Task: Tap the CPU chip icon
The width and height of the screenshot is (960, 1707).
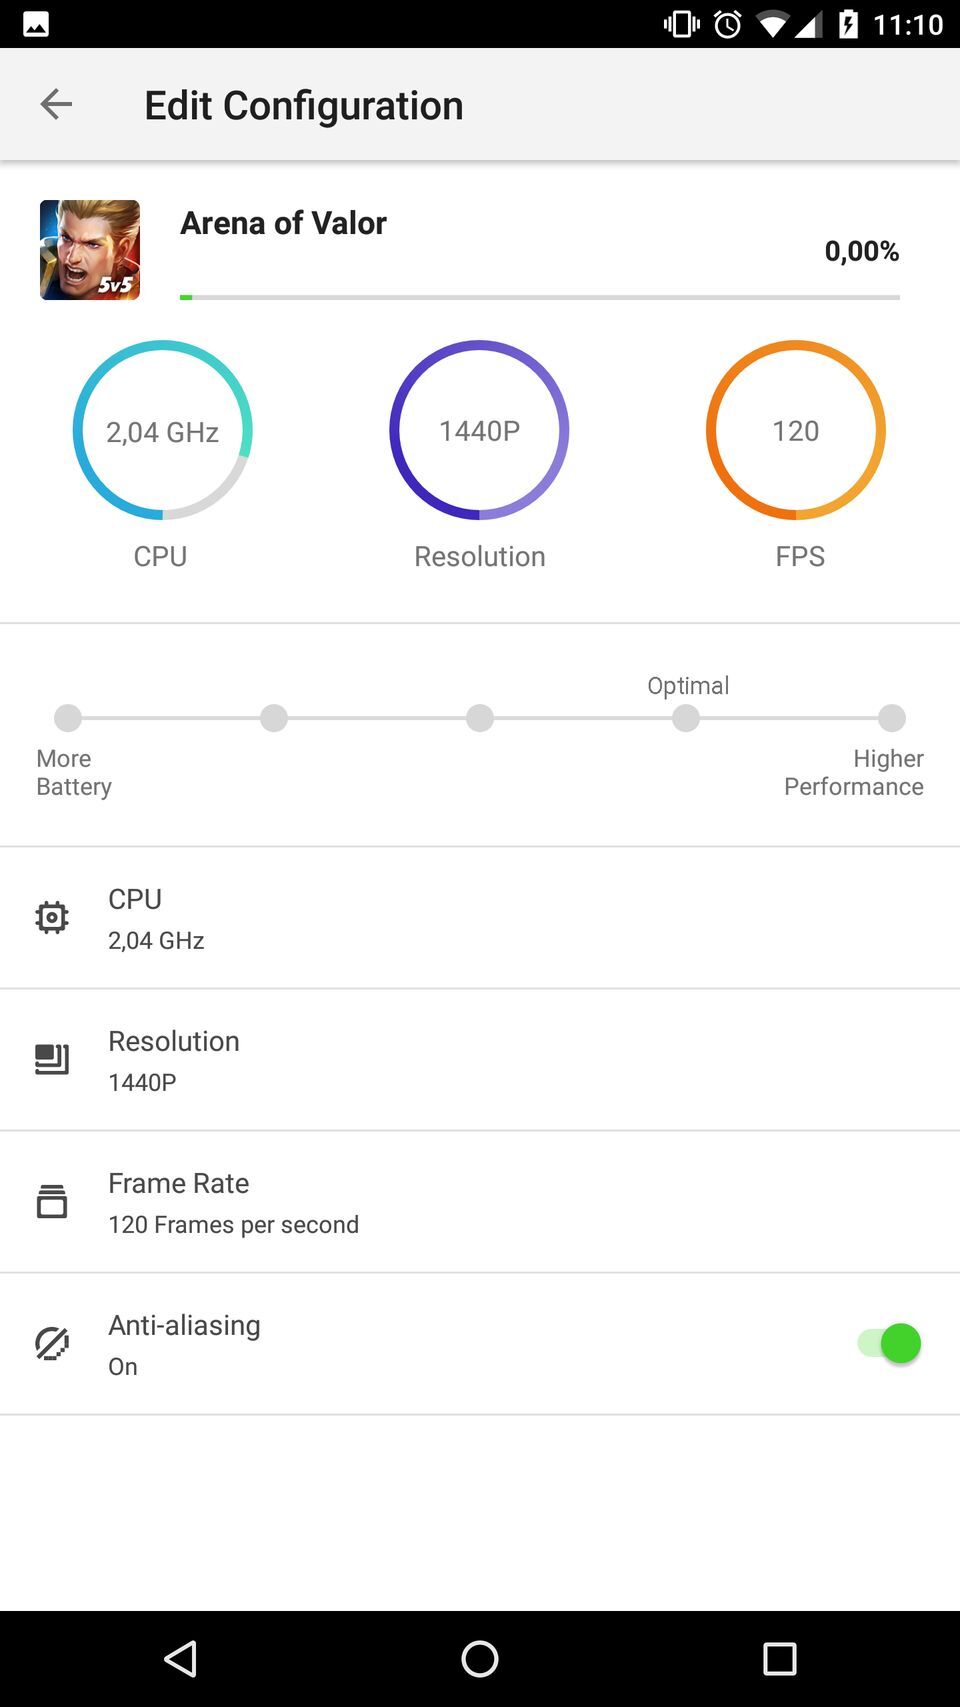Action: coord(52,917)
